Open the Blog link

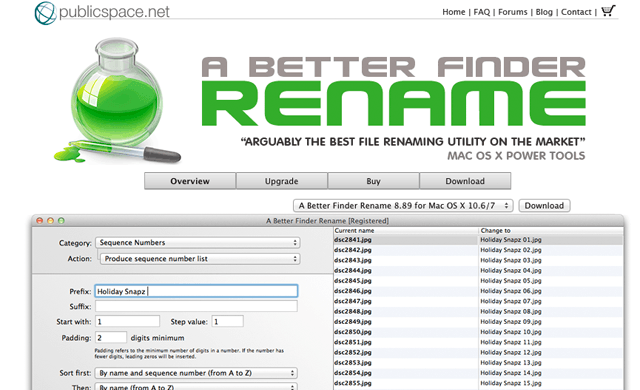(544, 12)
